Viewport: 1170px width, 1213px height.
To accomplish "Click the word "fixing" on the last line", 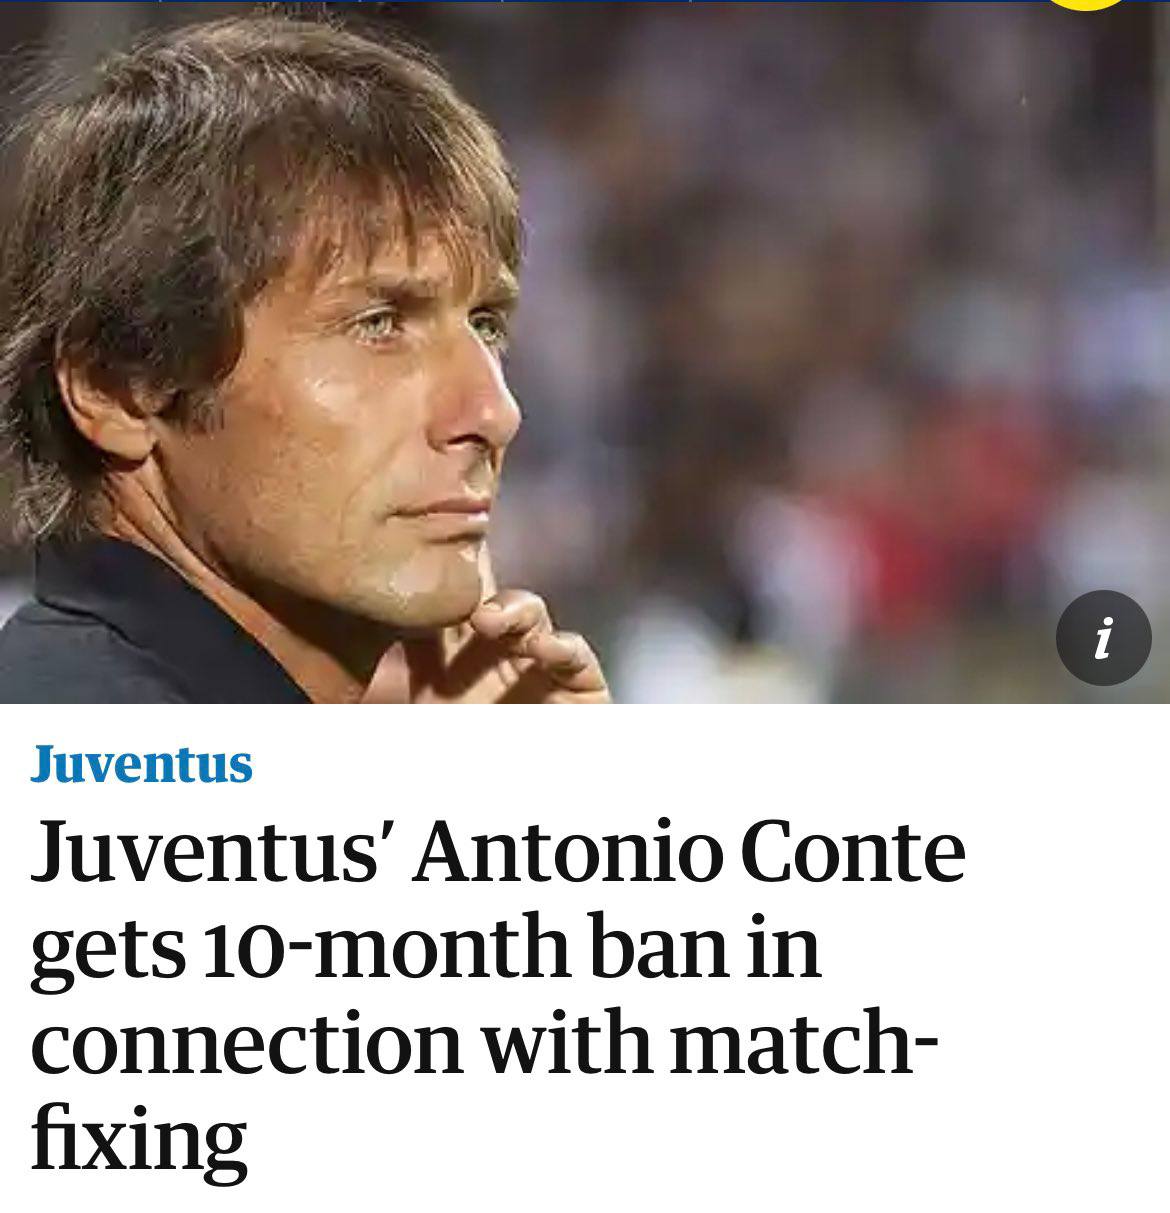I will tap(138, 1138).
